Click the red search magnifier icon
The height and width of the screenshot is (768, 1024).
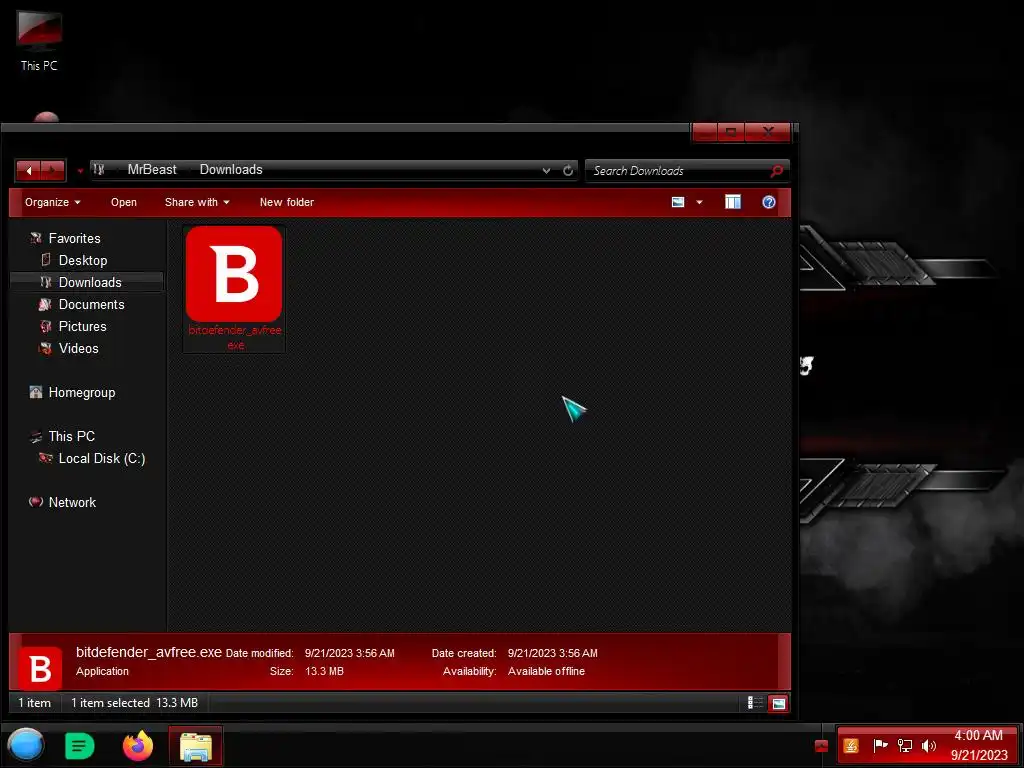coord(776,171)
